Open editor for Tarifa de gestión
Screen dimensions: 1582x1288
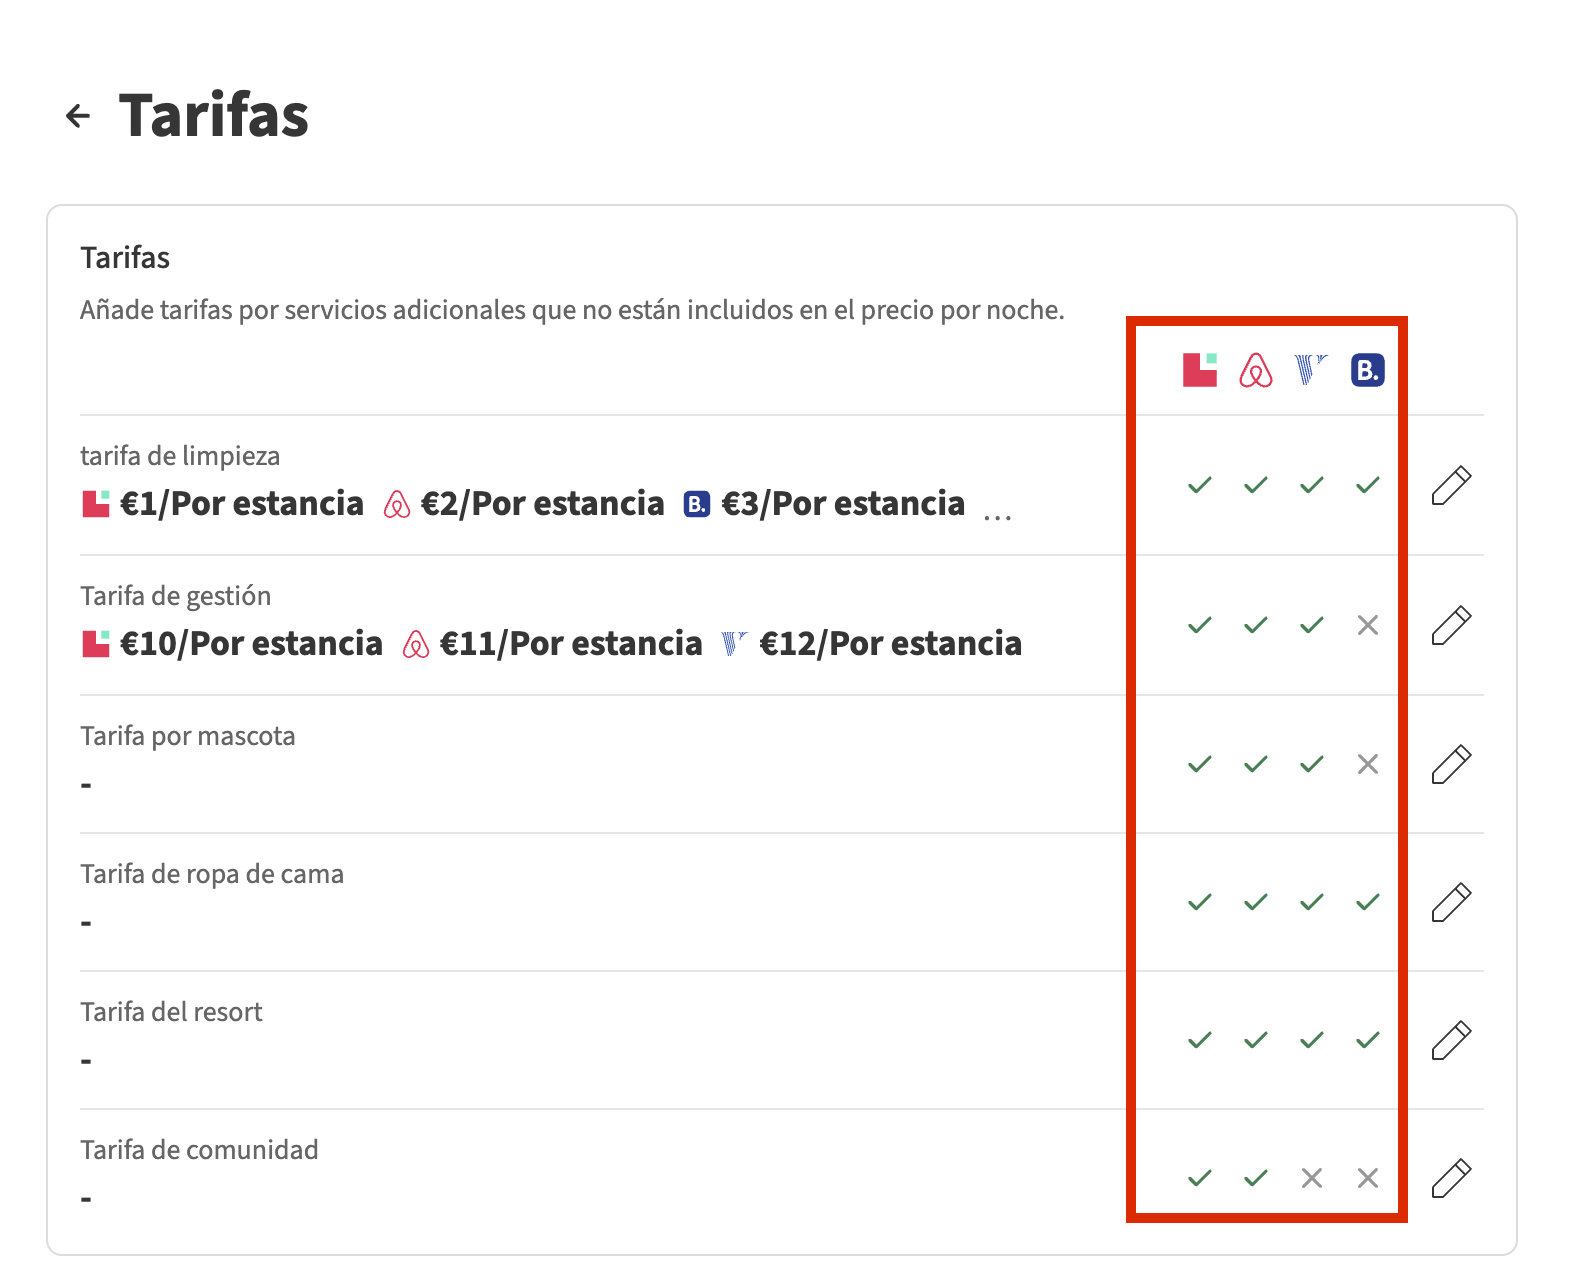[x=1451, y=626]
